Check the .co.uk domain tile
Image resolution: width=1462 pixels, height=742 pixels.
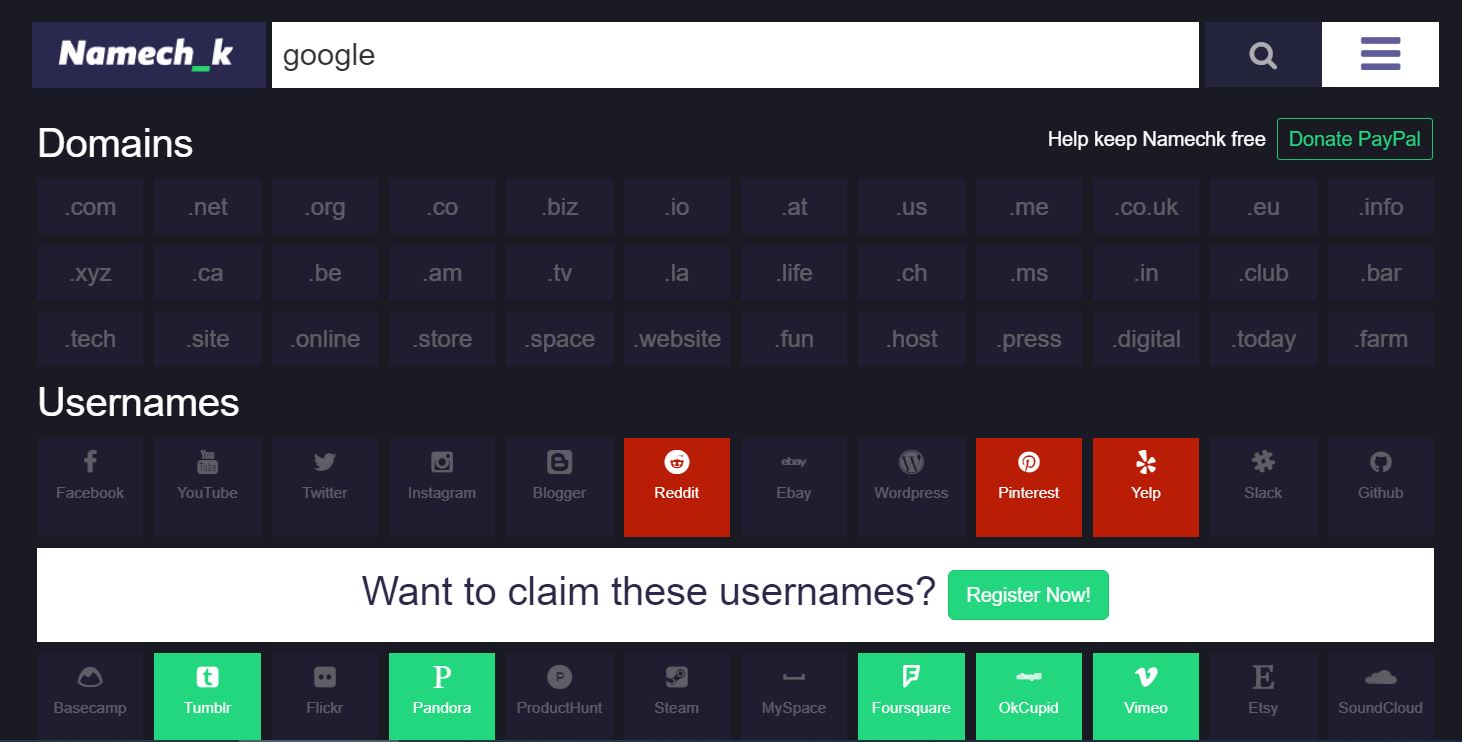pyautogui.click(x=1146, y=207)
